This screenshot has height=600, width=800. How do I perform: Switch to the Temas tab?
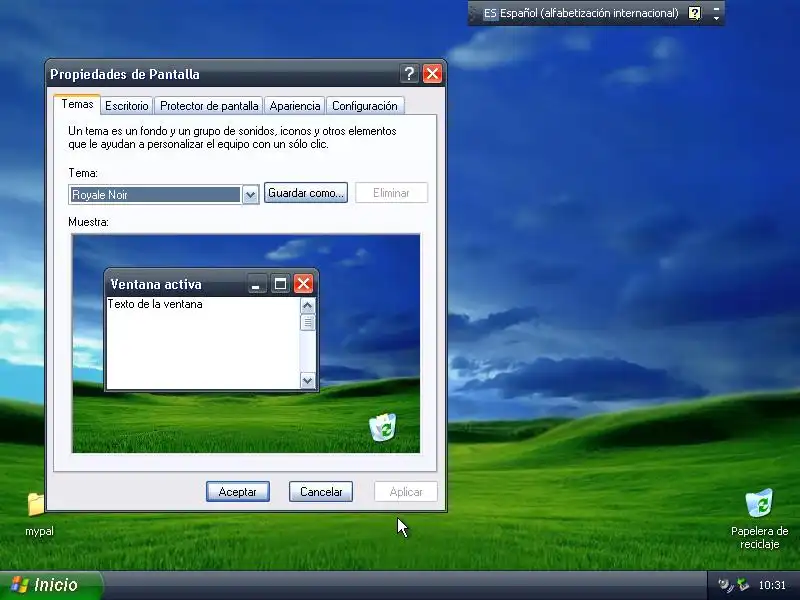click(x=77, y=104)
